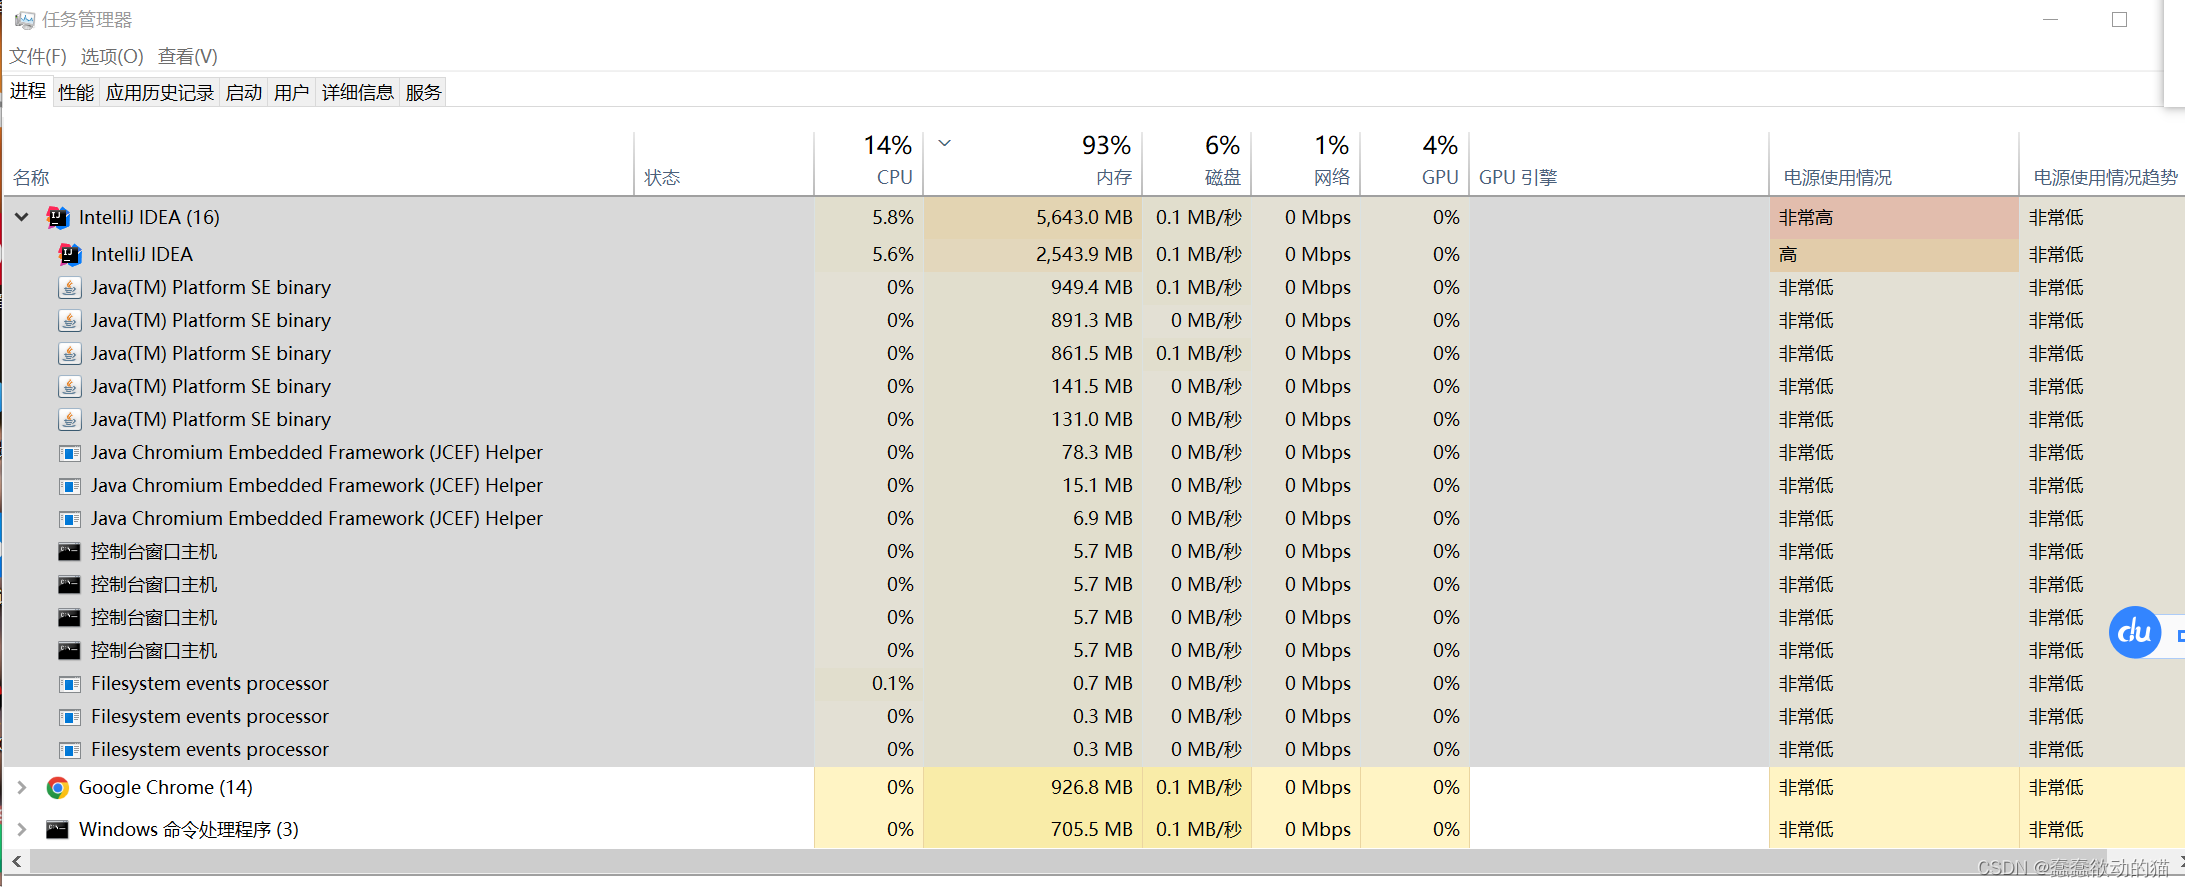Image resolution: width=2185 pixels, height=887 pixels.
Task: Select the 5,643.0 MB memory cell
Action: (1033, 217)
